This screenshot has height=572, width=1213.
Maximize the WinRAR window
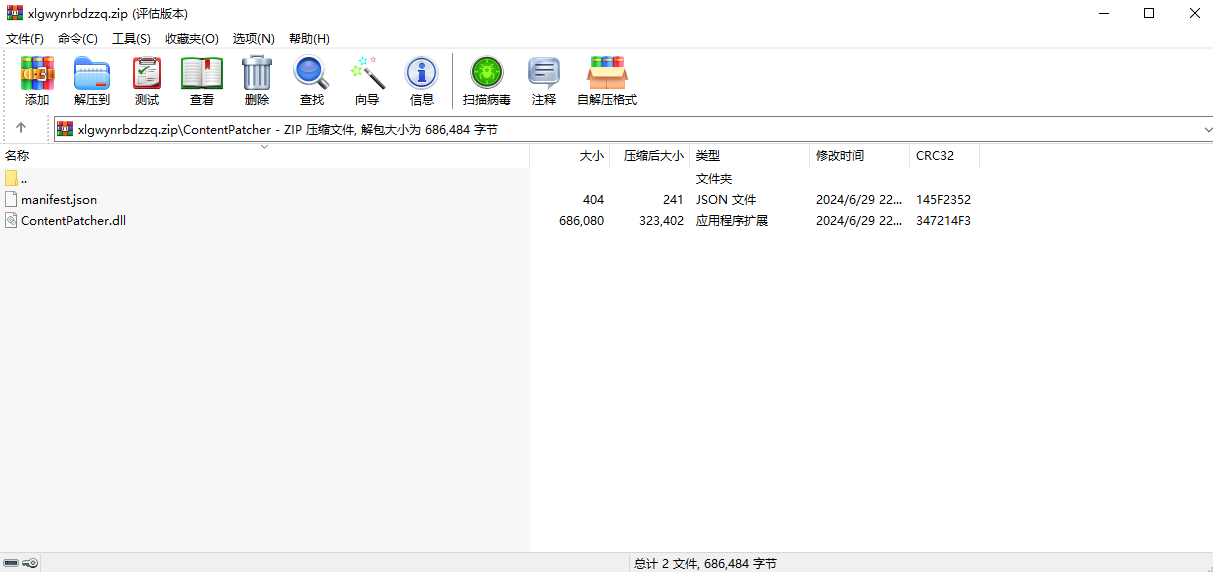(x=1149, y=13)
